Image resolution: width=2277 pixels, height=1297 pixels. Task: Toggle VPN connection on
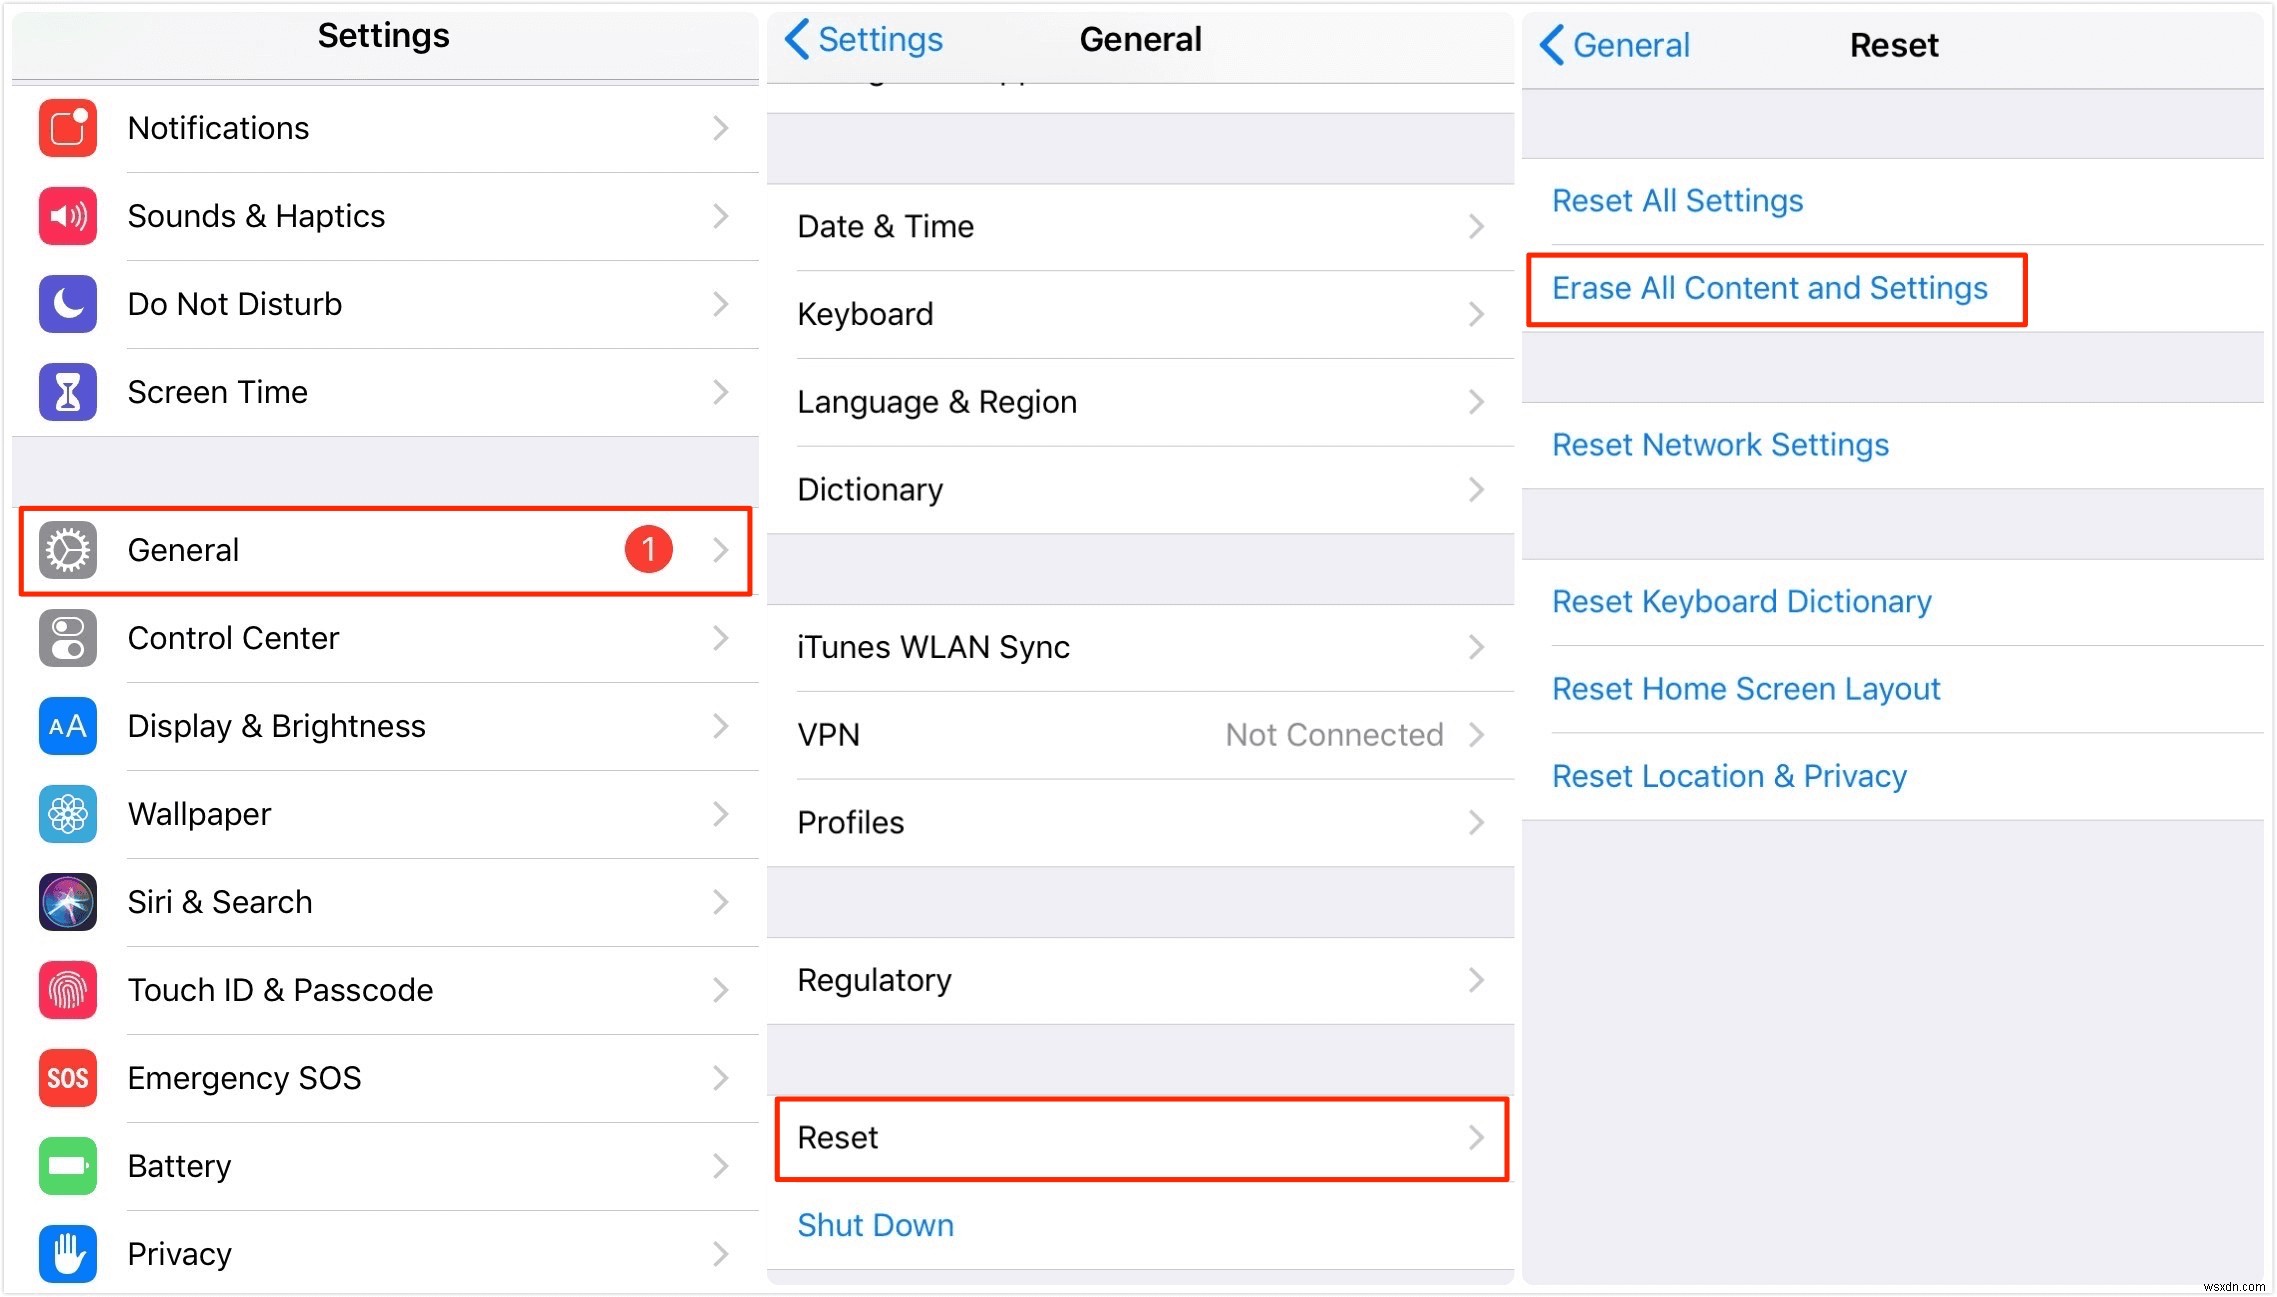1138,735
